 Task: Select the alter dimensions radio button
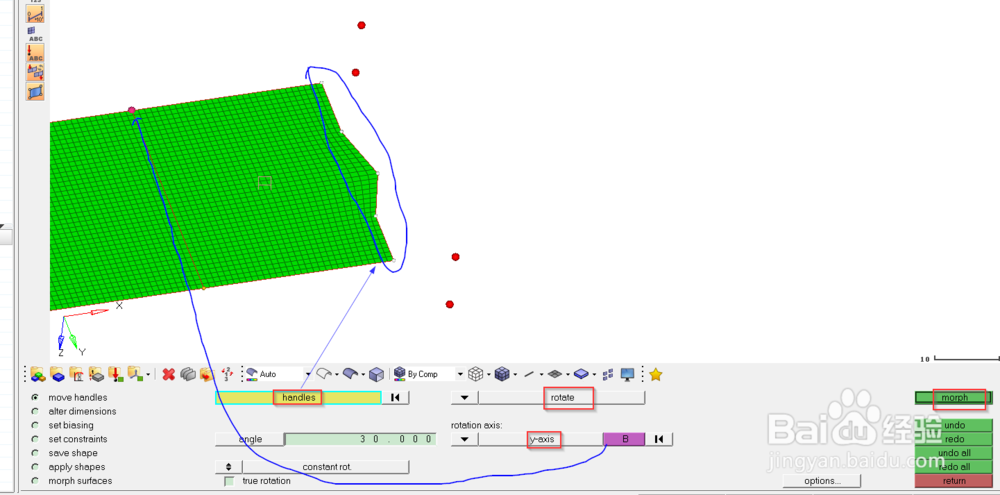(x=34, y=411)
